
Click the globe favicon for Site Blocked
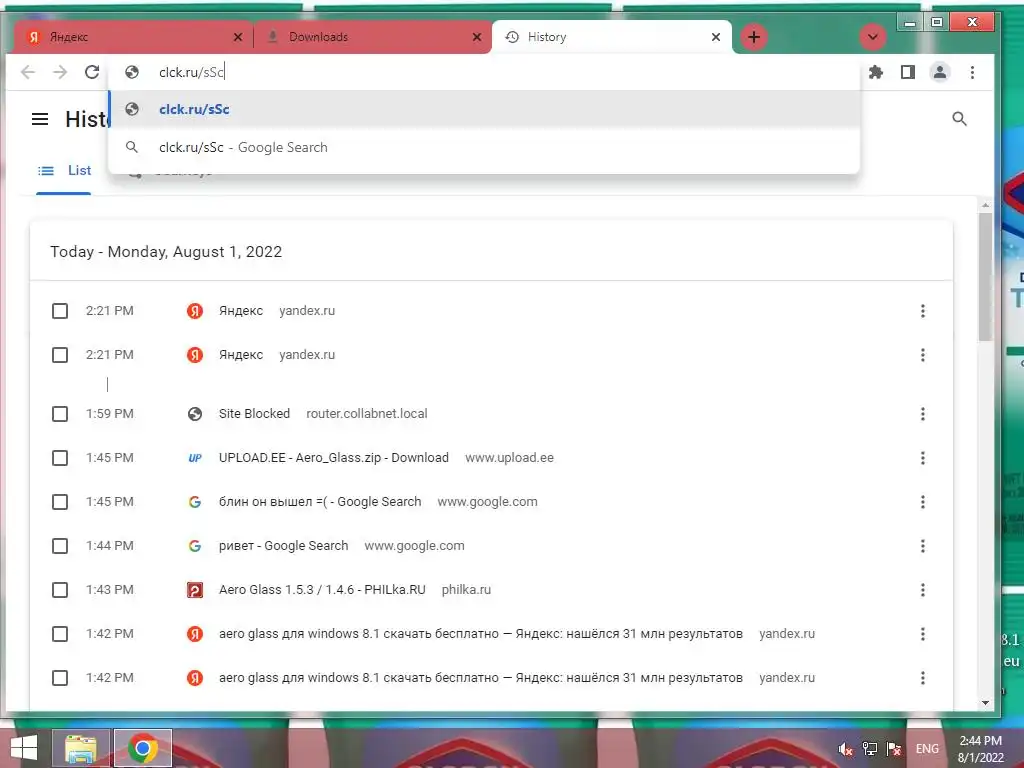click(195, 414)
